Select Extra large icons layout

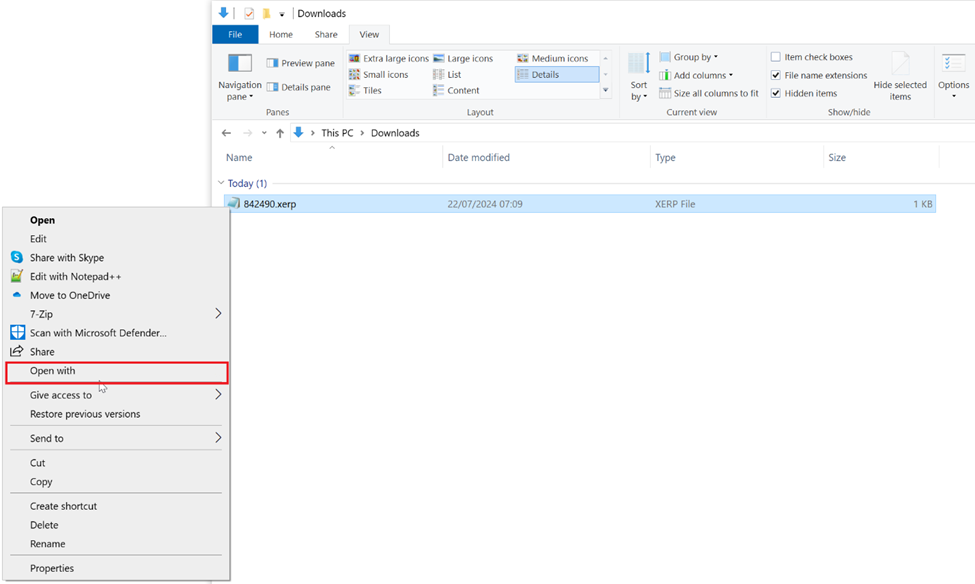click(x=389, y=59)
